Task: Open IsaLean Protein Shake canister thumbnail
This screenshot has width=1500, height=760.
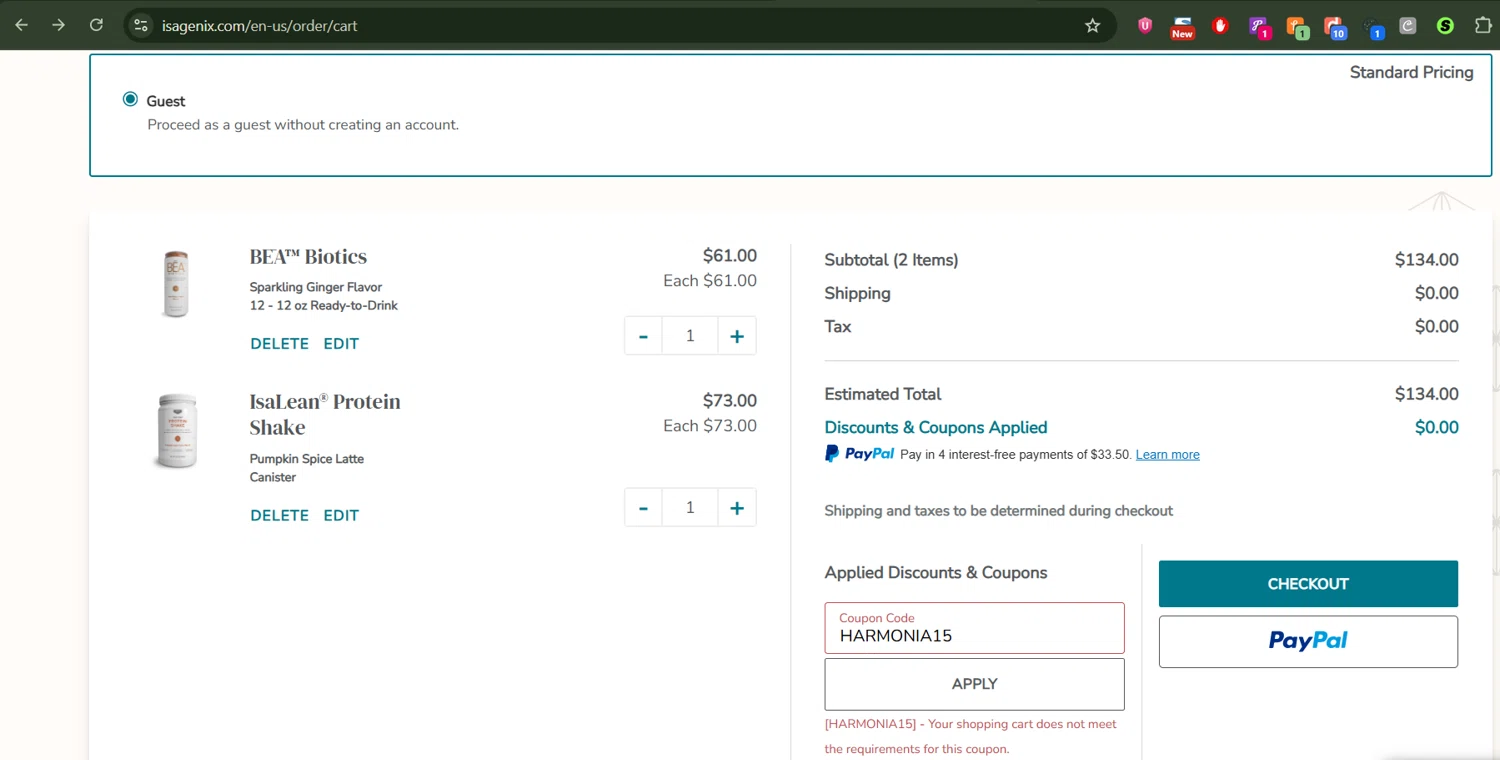Action: coord(177,431)
